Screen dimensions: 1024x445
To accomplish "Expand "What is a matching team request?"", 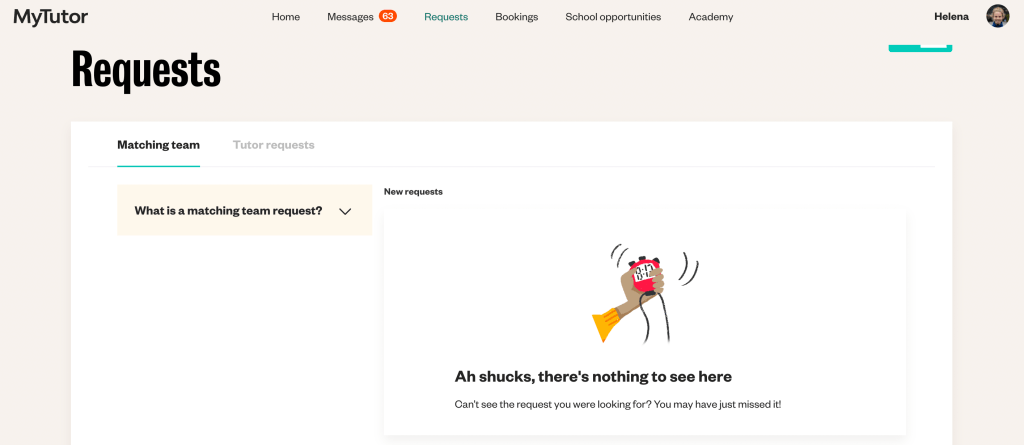I will point(228,211).
